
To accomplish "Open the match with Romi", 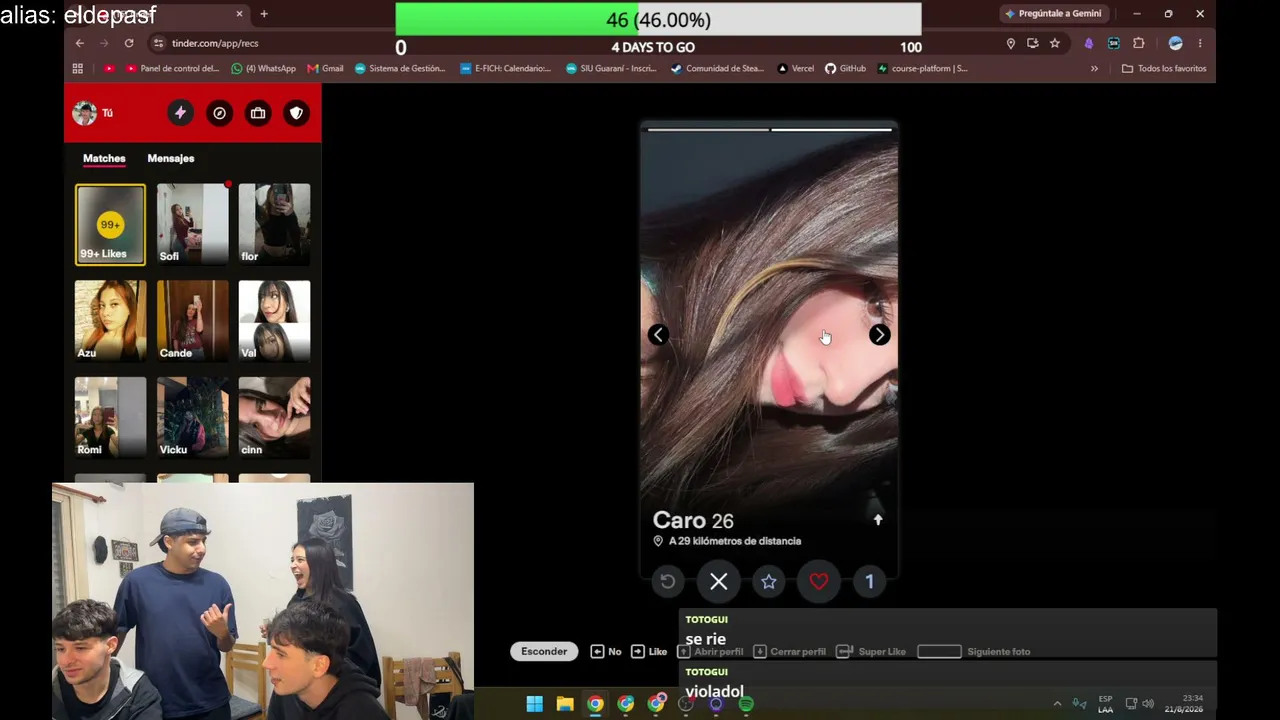I will pos(110,418).
